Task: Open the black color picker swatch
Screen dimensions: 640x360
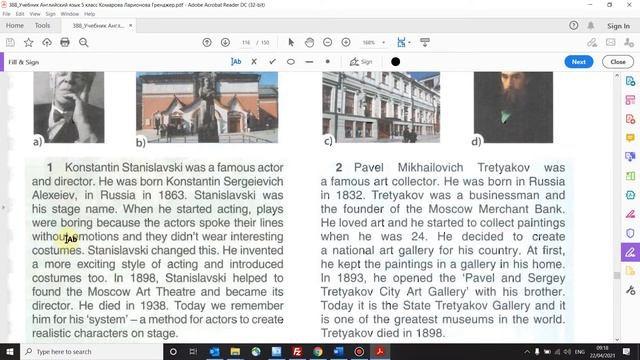Action: pyautogui.click(x=396, y=62)
